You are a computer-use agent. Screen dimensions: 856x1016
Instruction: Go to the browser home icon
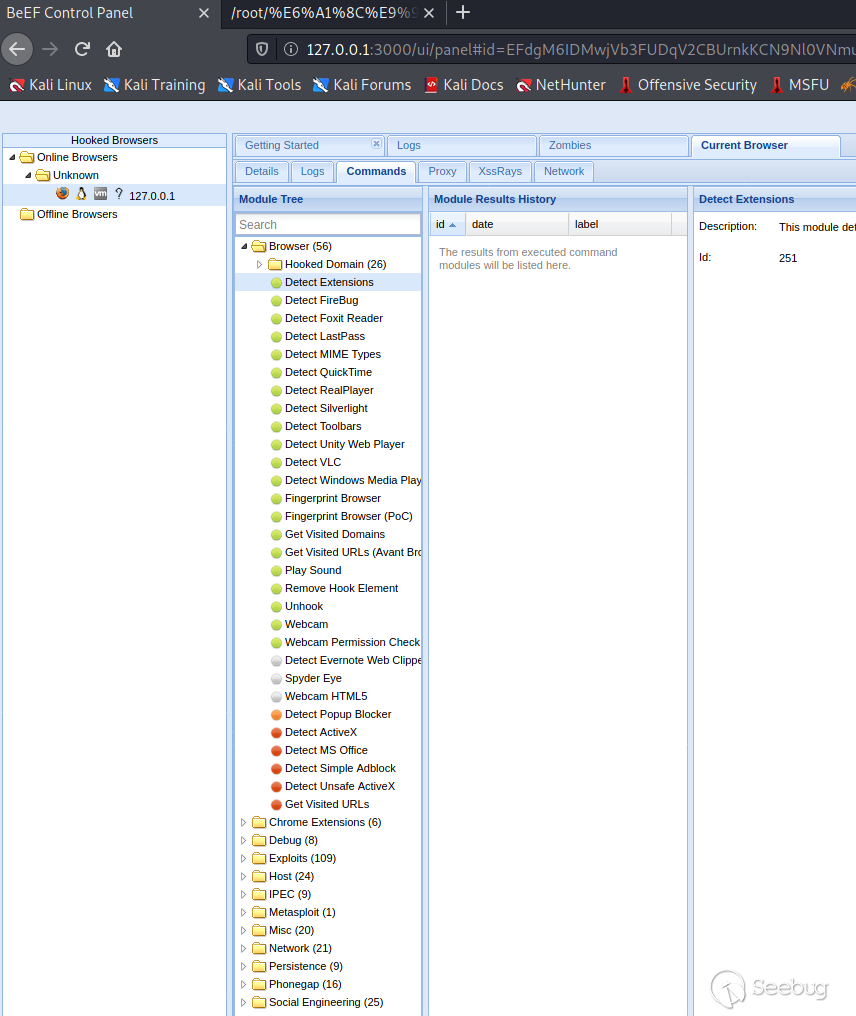114,49
